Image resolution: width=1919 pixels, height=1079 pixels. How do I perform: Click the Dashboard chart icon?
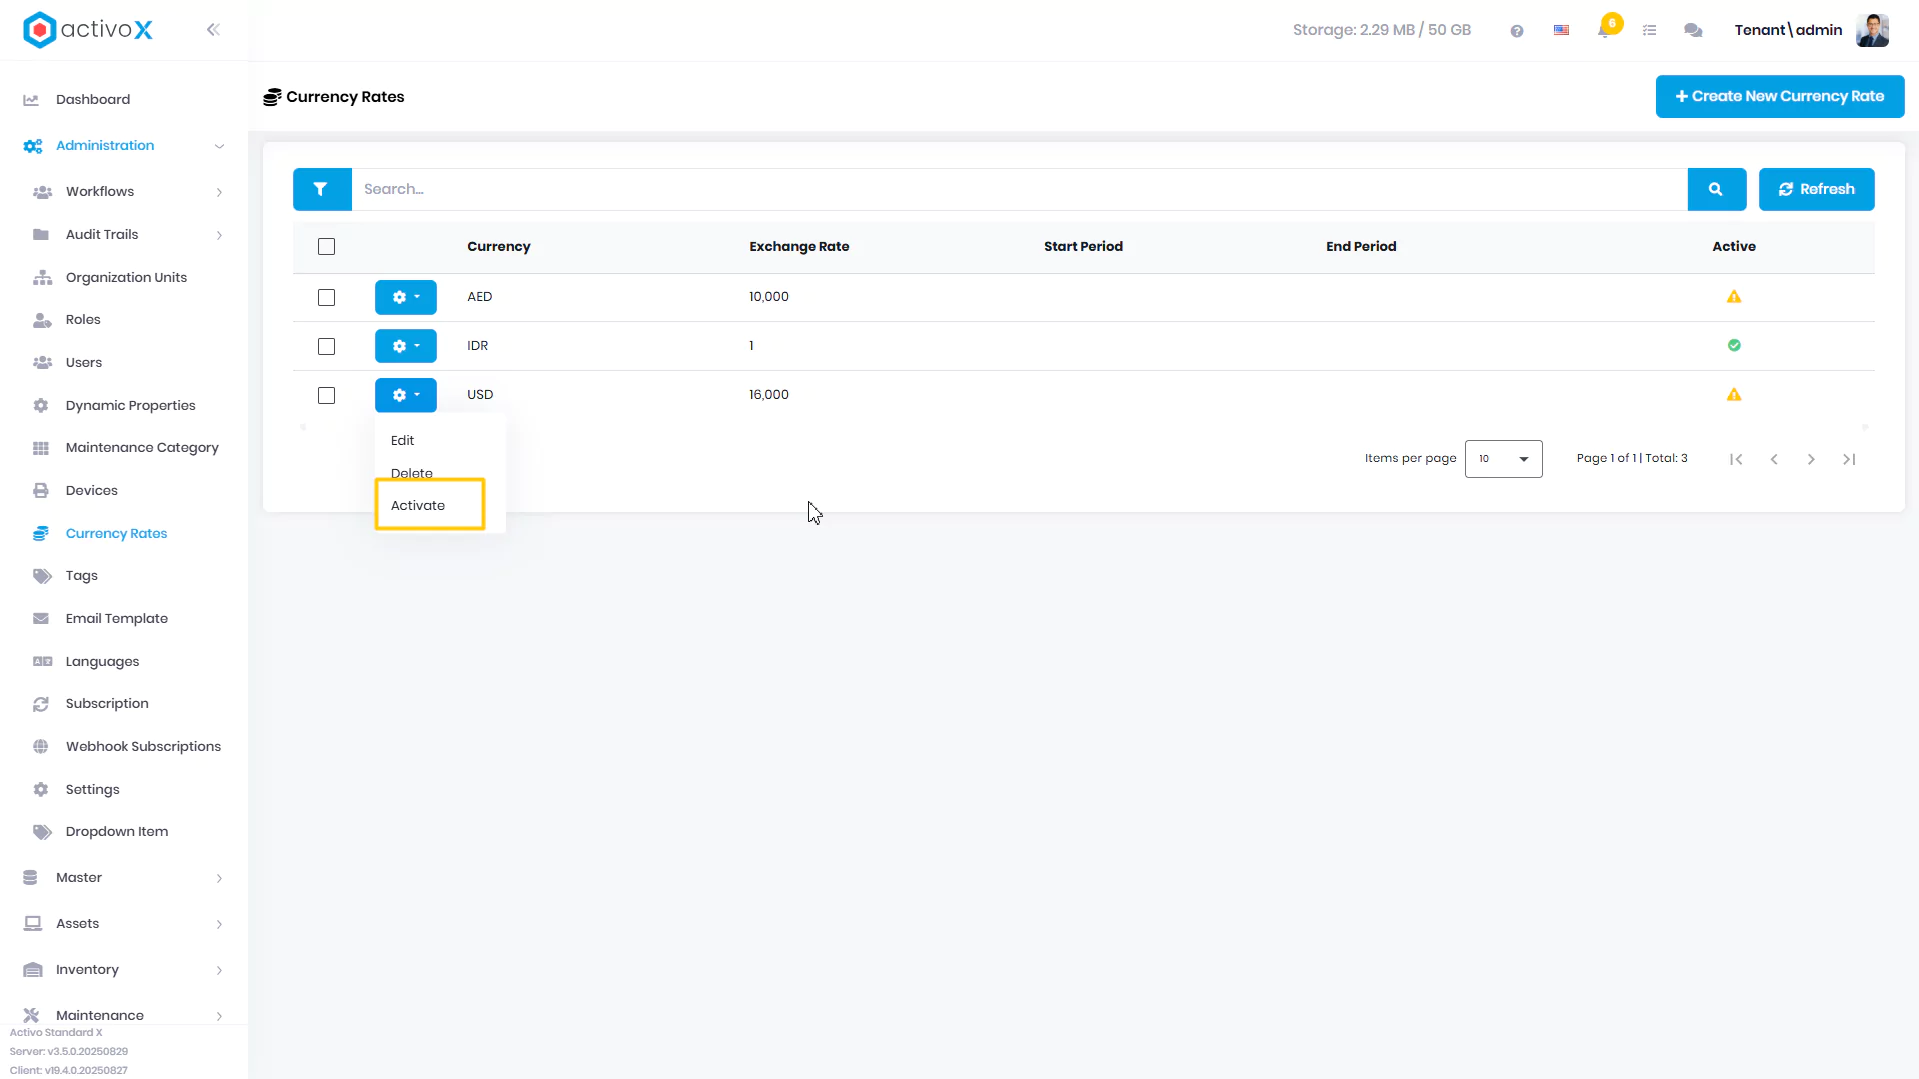click(31, 100)
